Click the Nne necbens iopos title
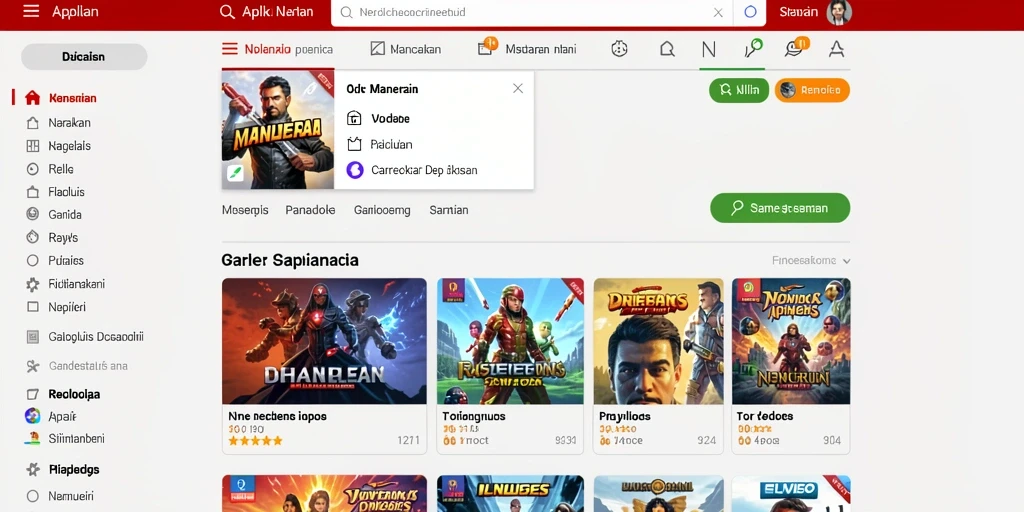 coord(277,416)
